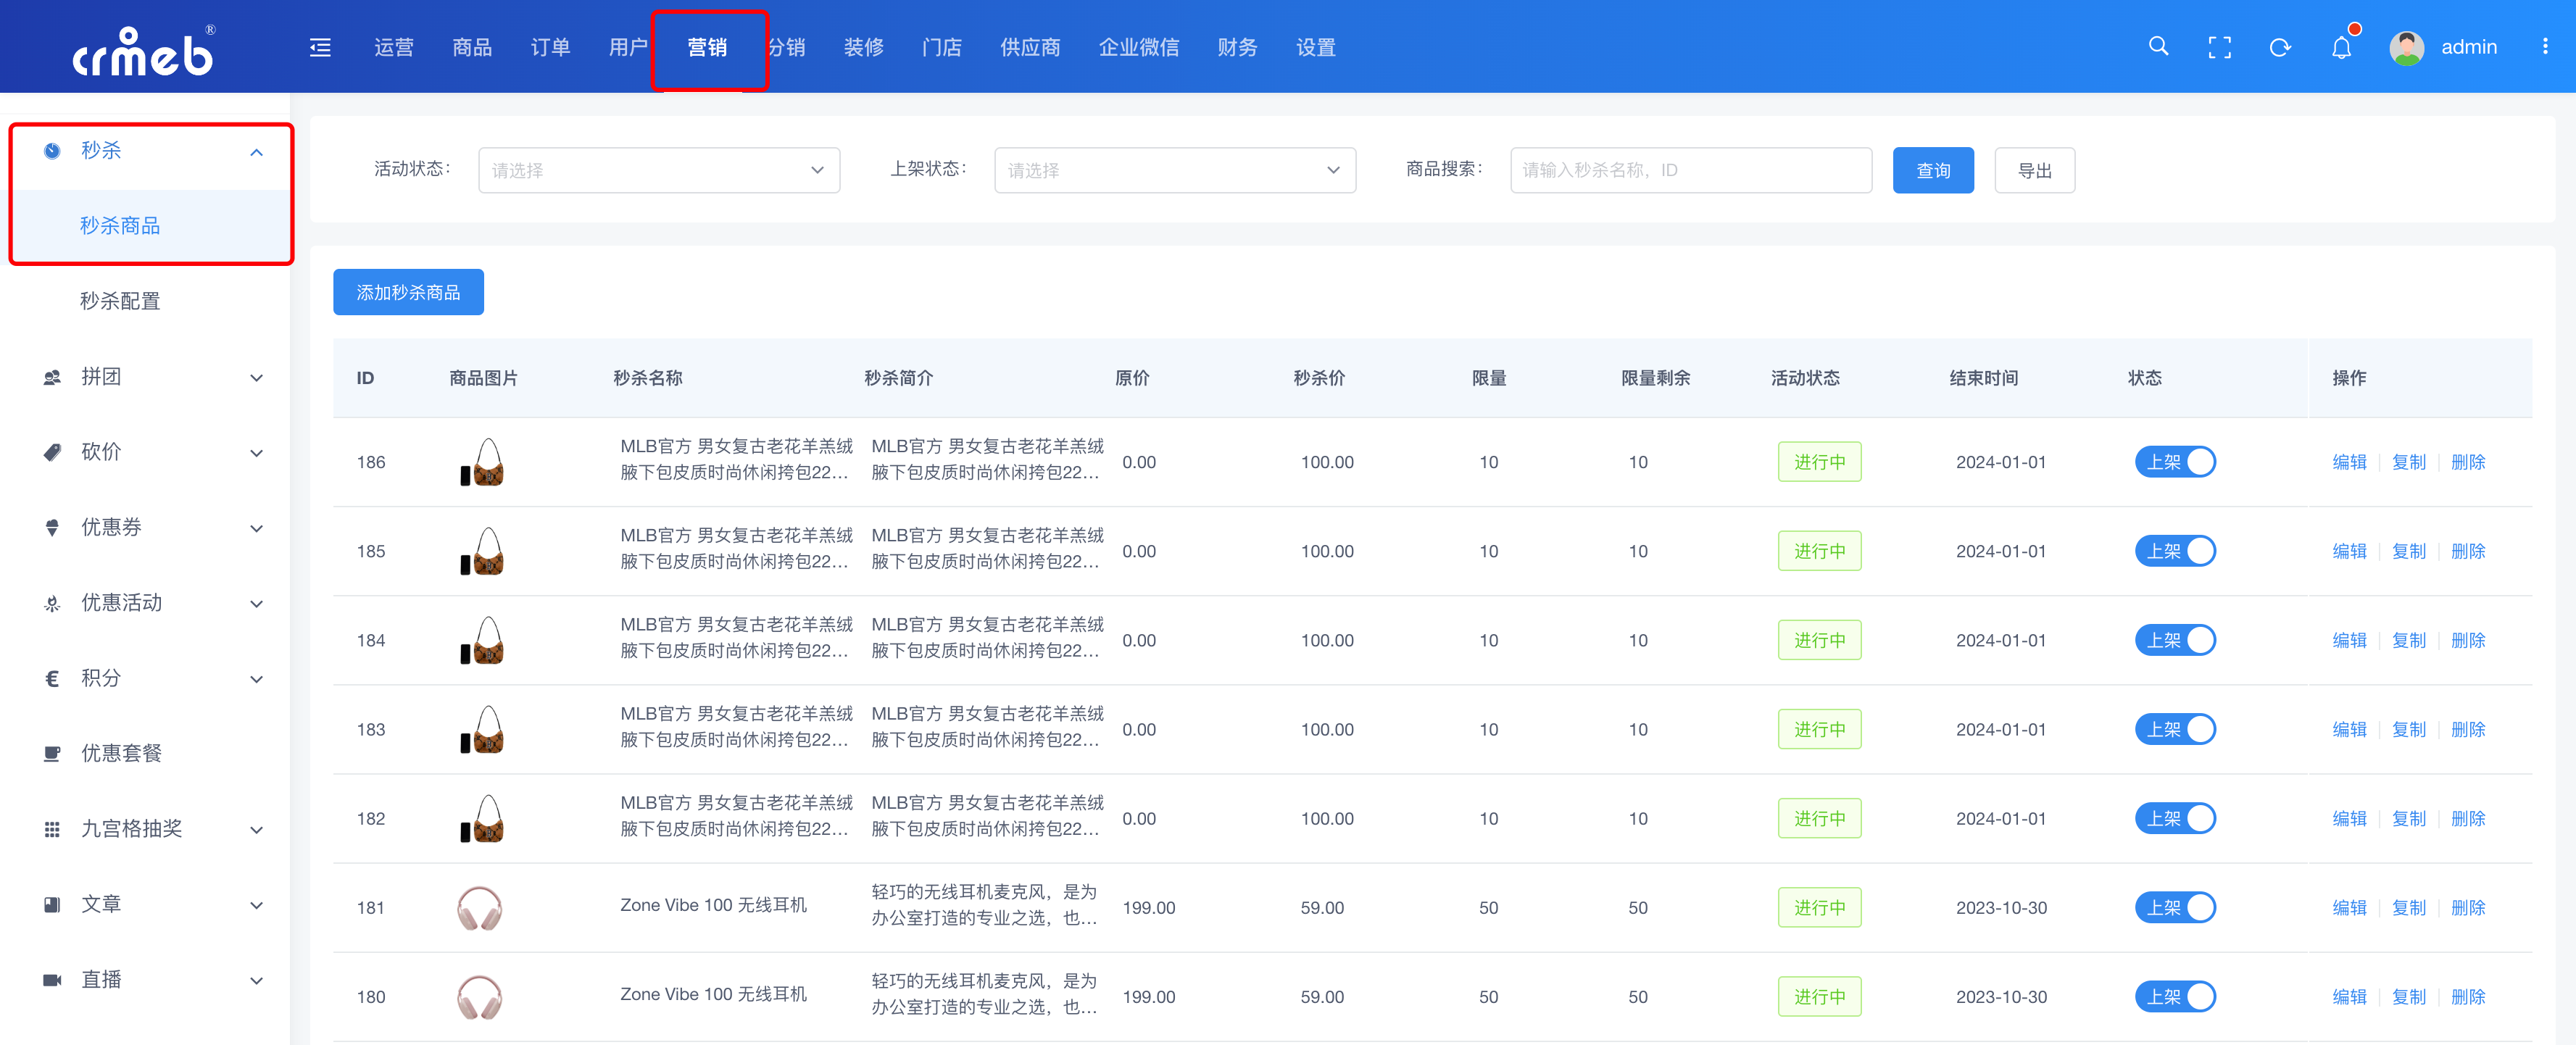Toggle 上架 switch for ID 186
The image size is (2576, 1045).
click(x=2175, y=462)
